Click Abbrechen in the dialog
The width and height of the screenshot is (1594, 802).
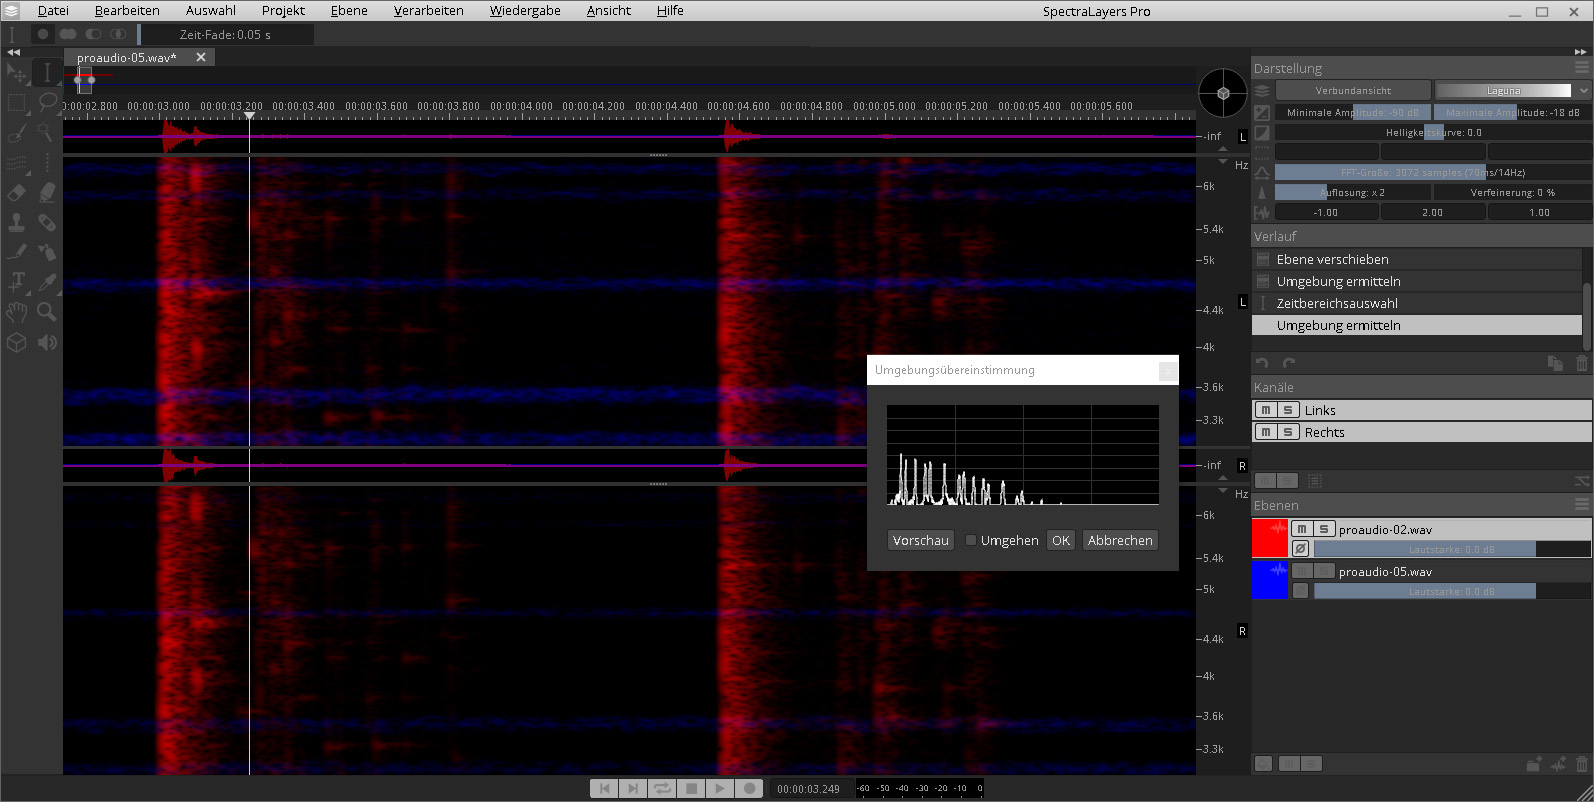(1119, 540)
